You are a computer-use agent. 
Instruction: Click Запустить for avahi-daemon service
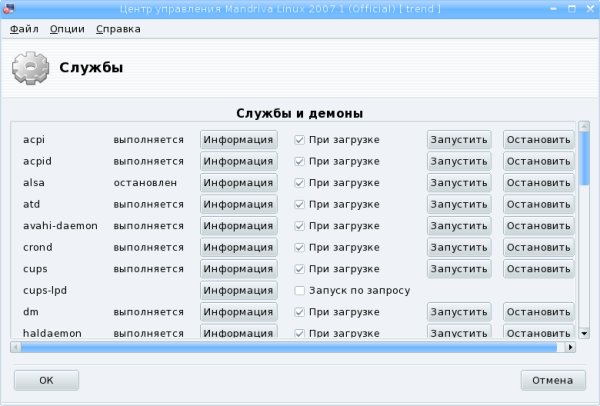(459, 226)
